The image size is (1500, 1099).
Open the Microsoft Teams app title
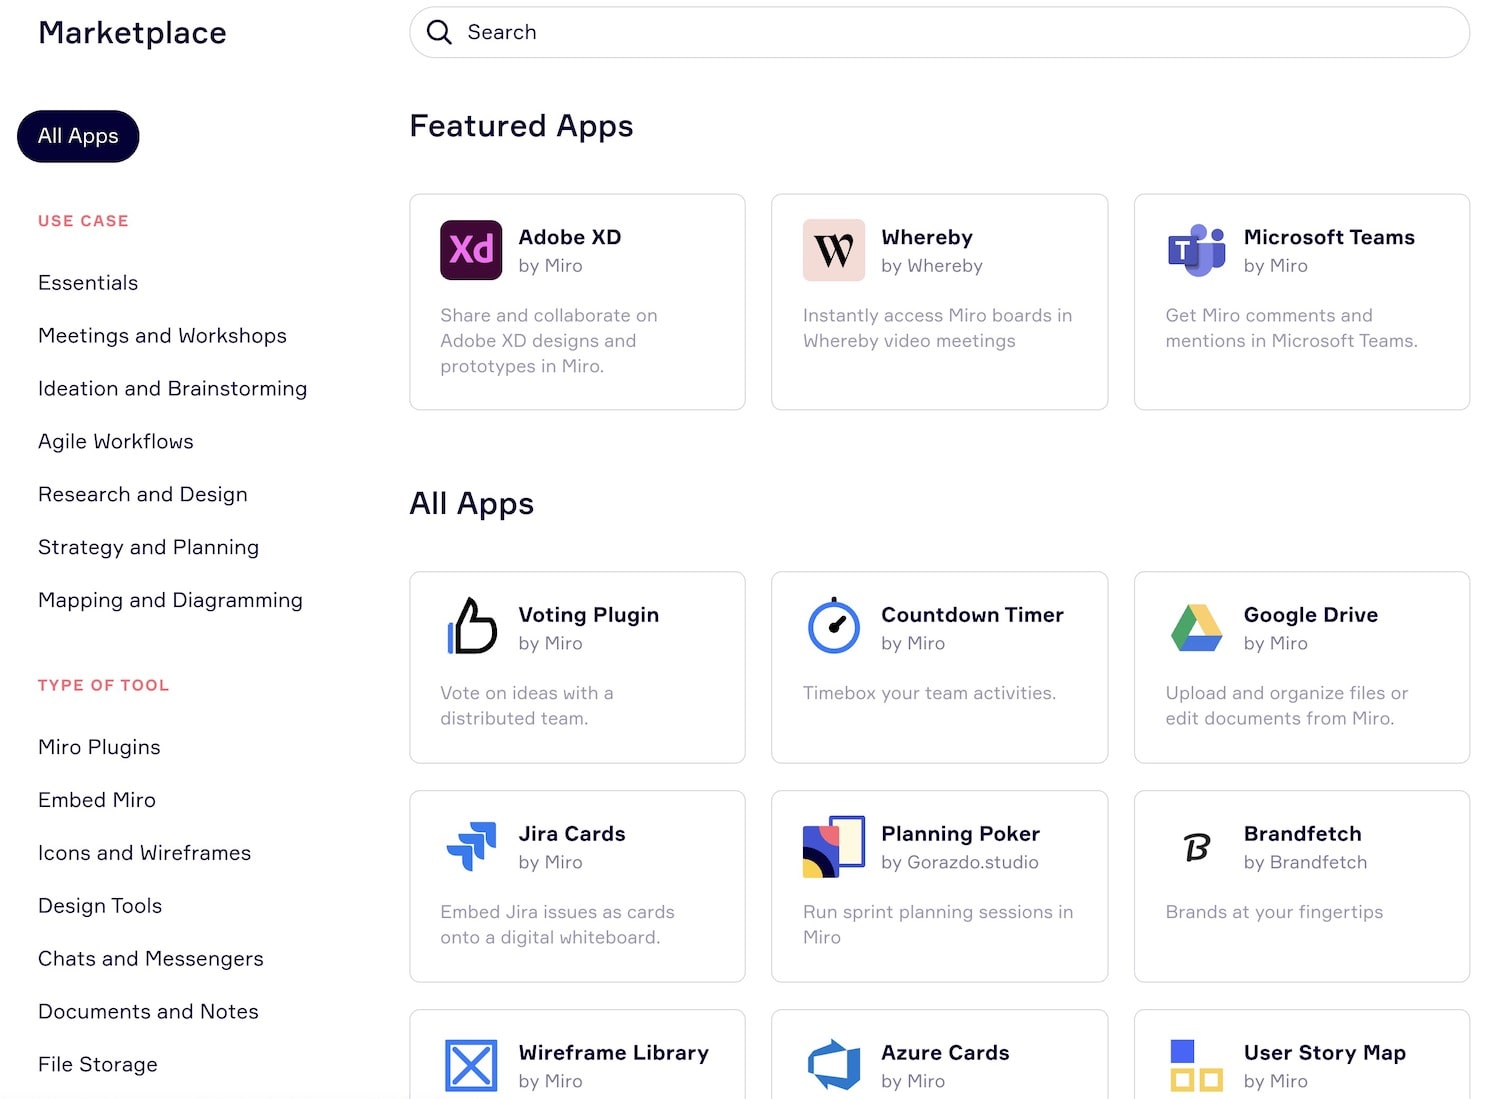pos(1329,237)
